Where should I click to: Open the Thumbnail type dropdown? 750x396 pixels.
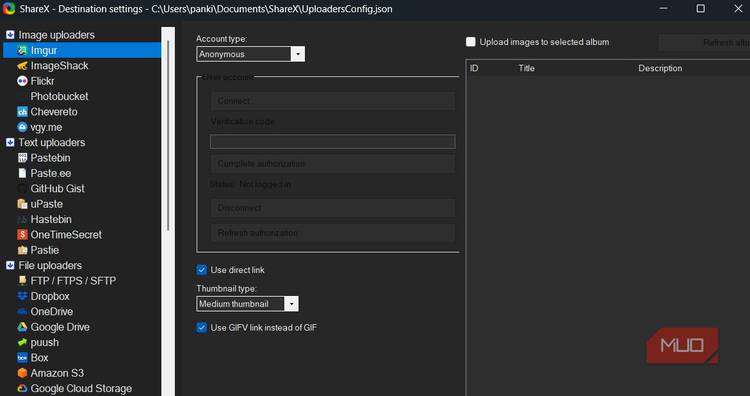247,304
